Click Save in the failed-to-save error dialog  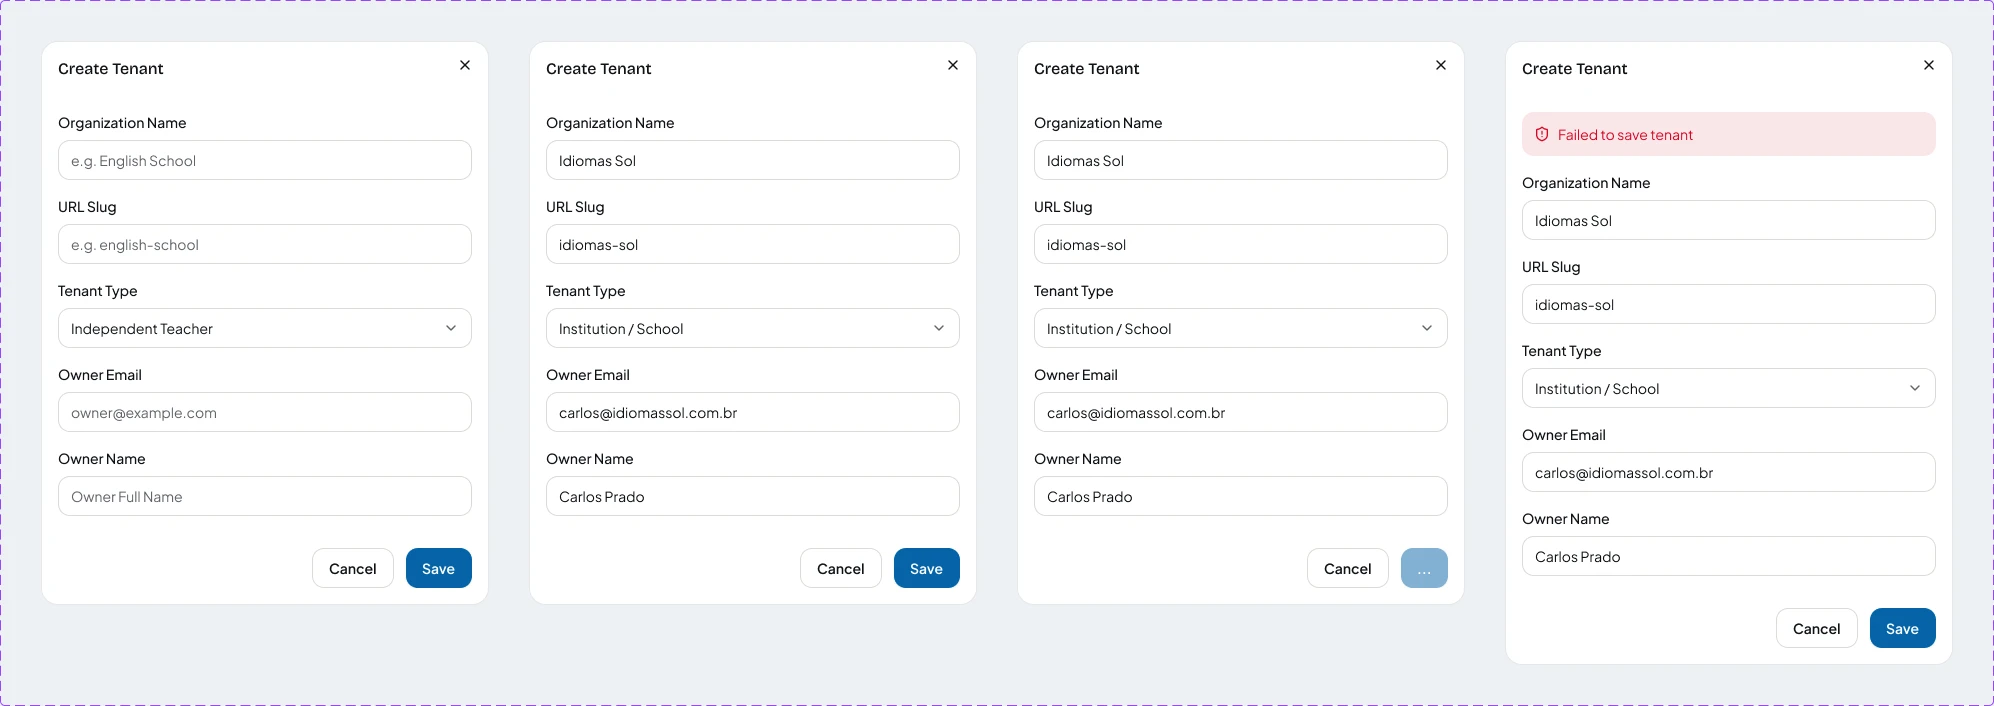tap(1903, 628)
